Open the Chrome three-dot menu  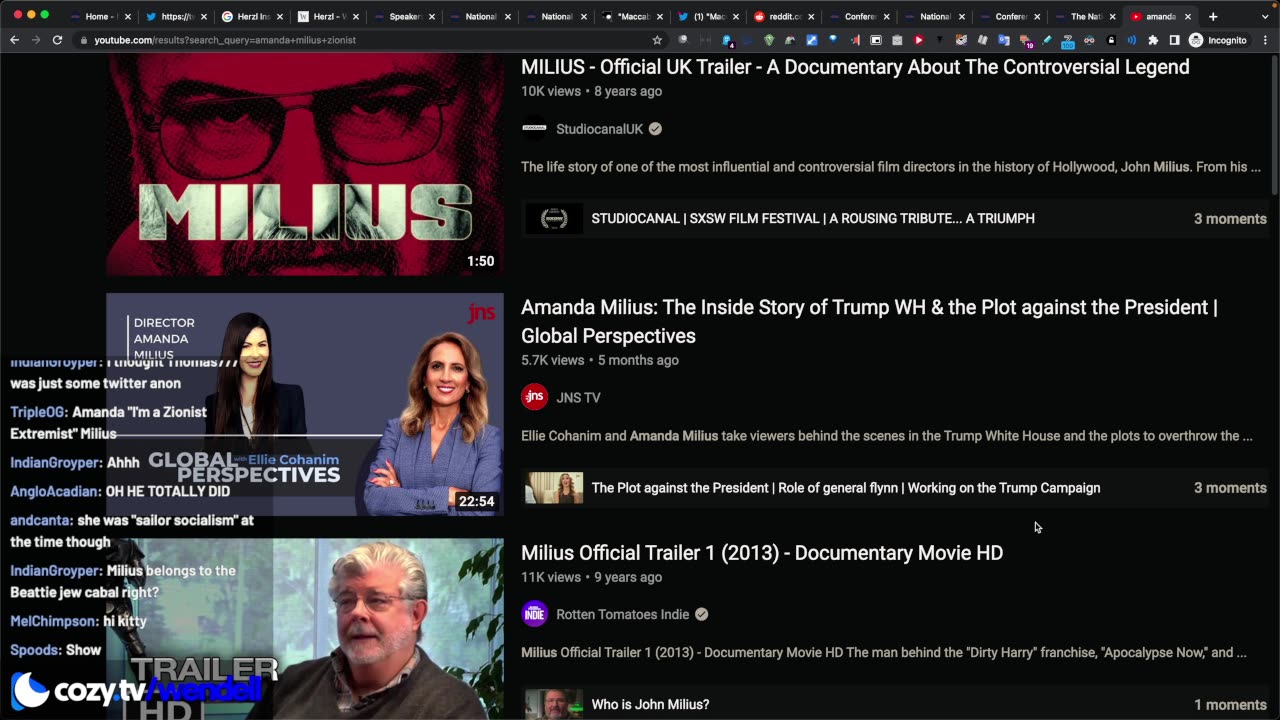1265,40
